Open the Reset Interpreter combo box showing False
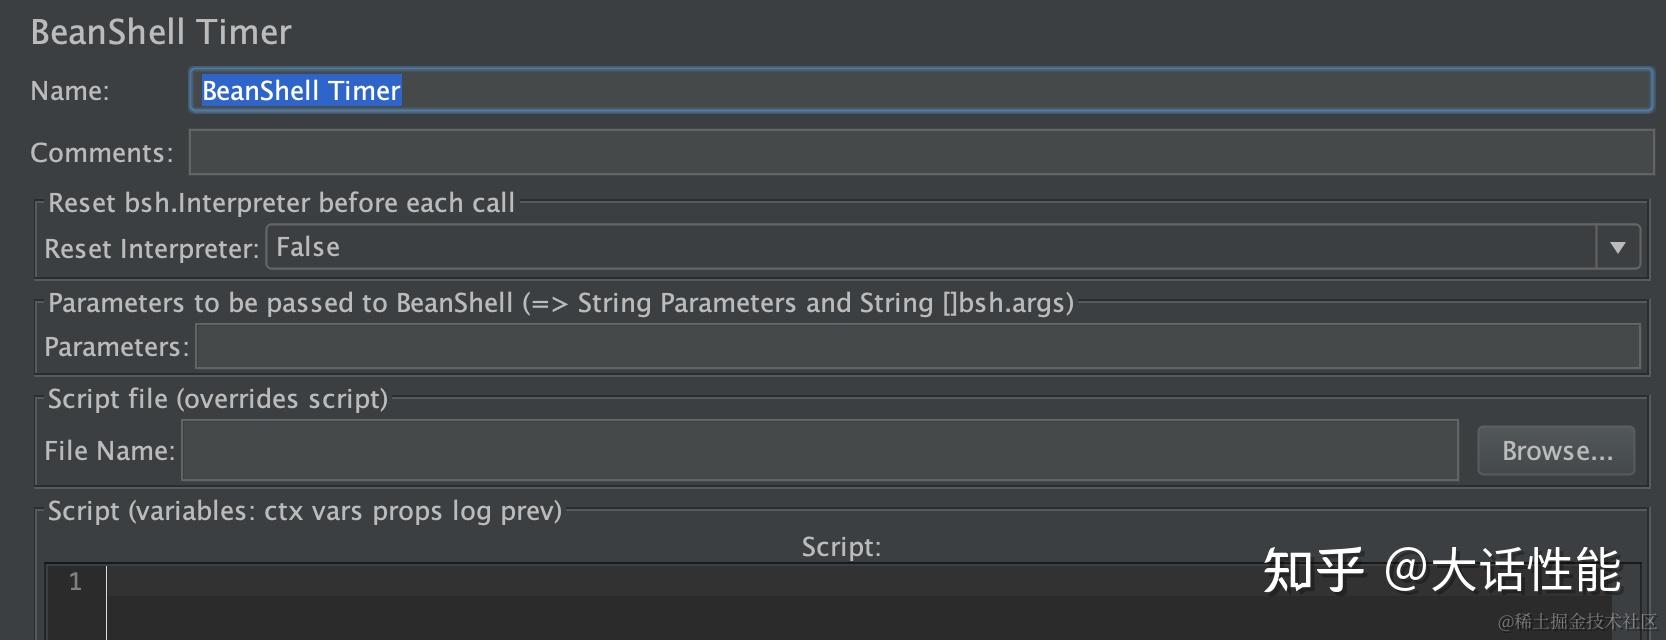 click(x=930, y=247)
